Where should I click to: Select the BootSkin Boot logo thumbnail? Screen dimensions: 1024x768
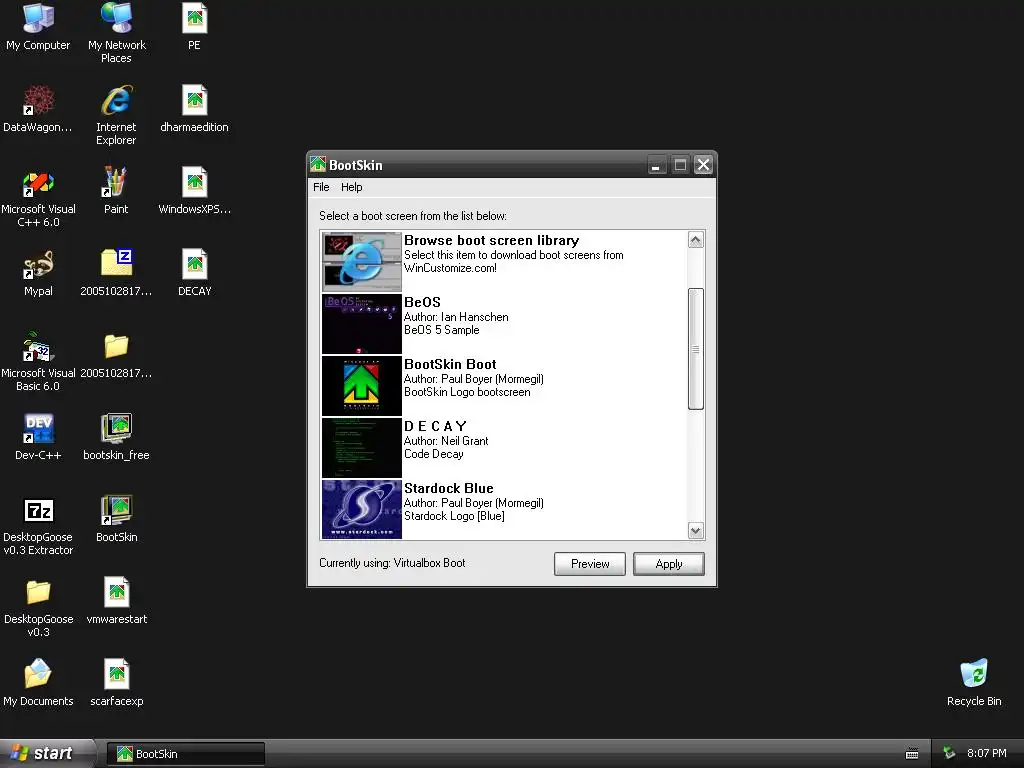[x=362, y=386]
